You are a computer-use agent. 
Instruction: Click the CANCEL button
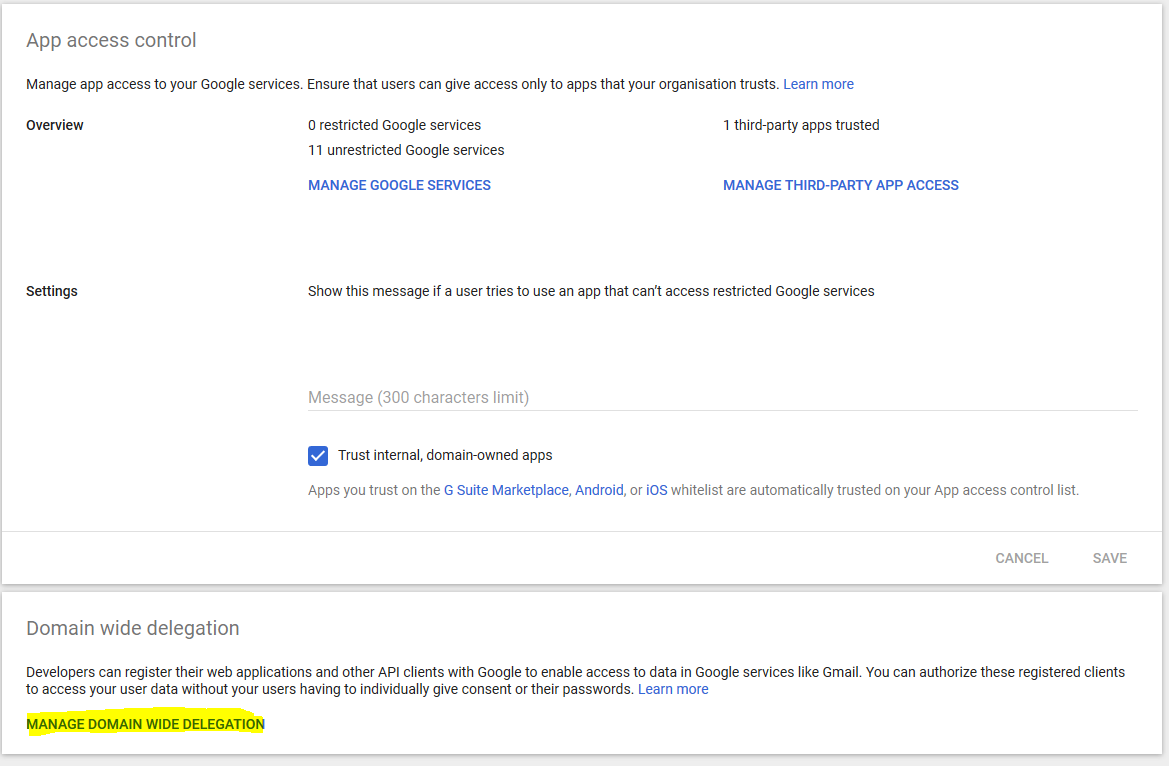1021,558
